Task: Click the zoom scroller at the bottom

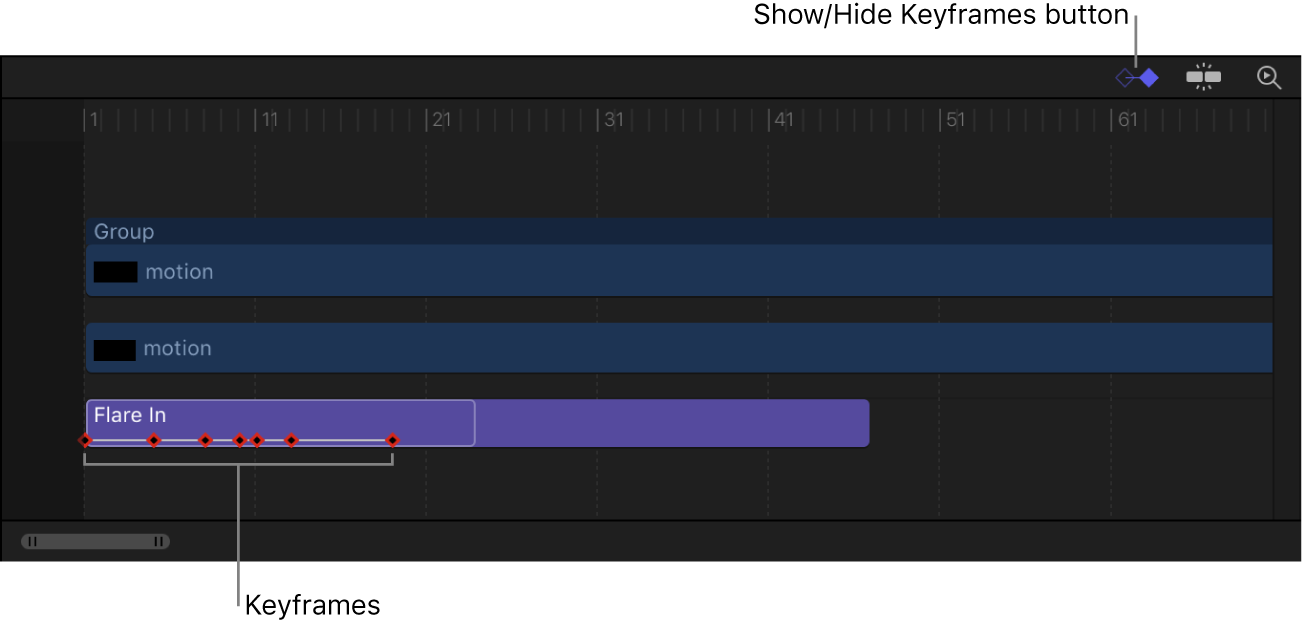Action: (x=95, y=540)
